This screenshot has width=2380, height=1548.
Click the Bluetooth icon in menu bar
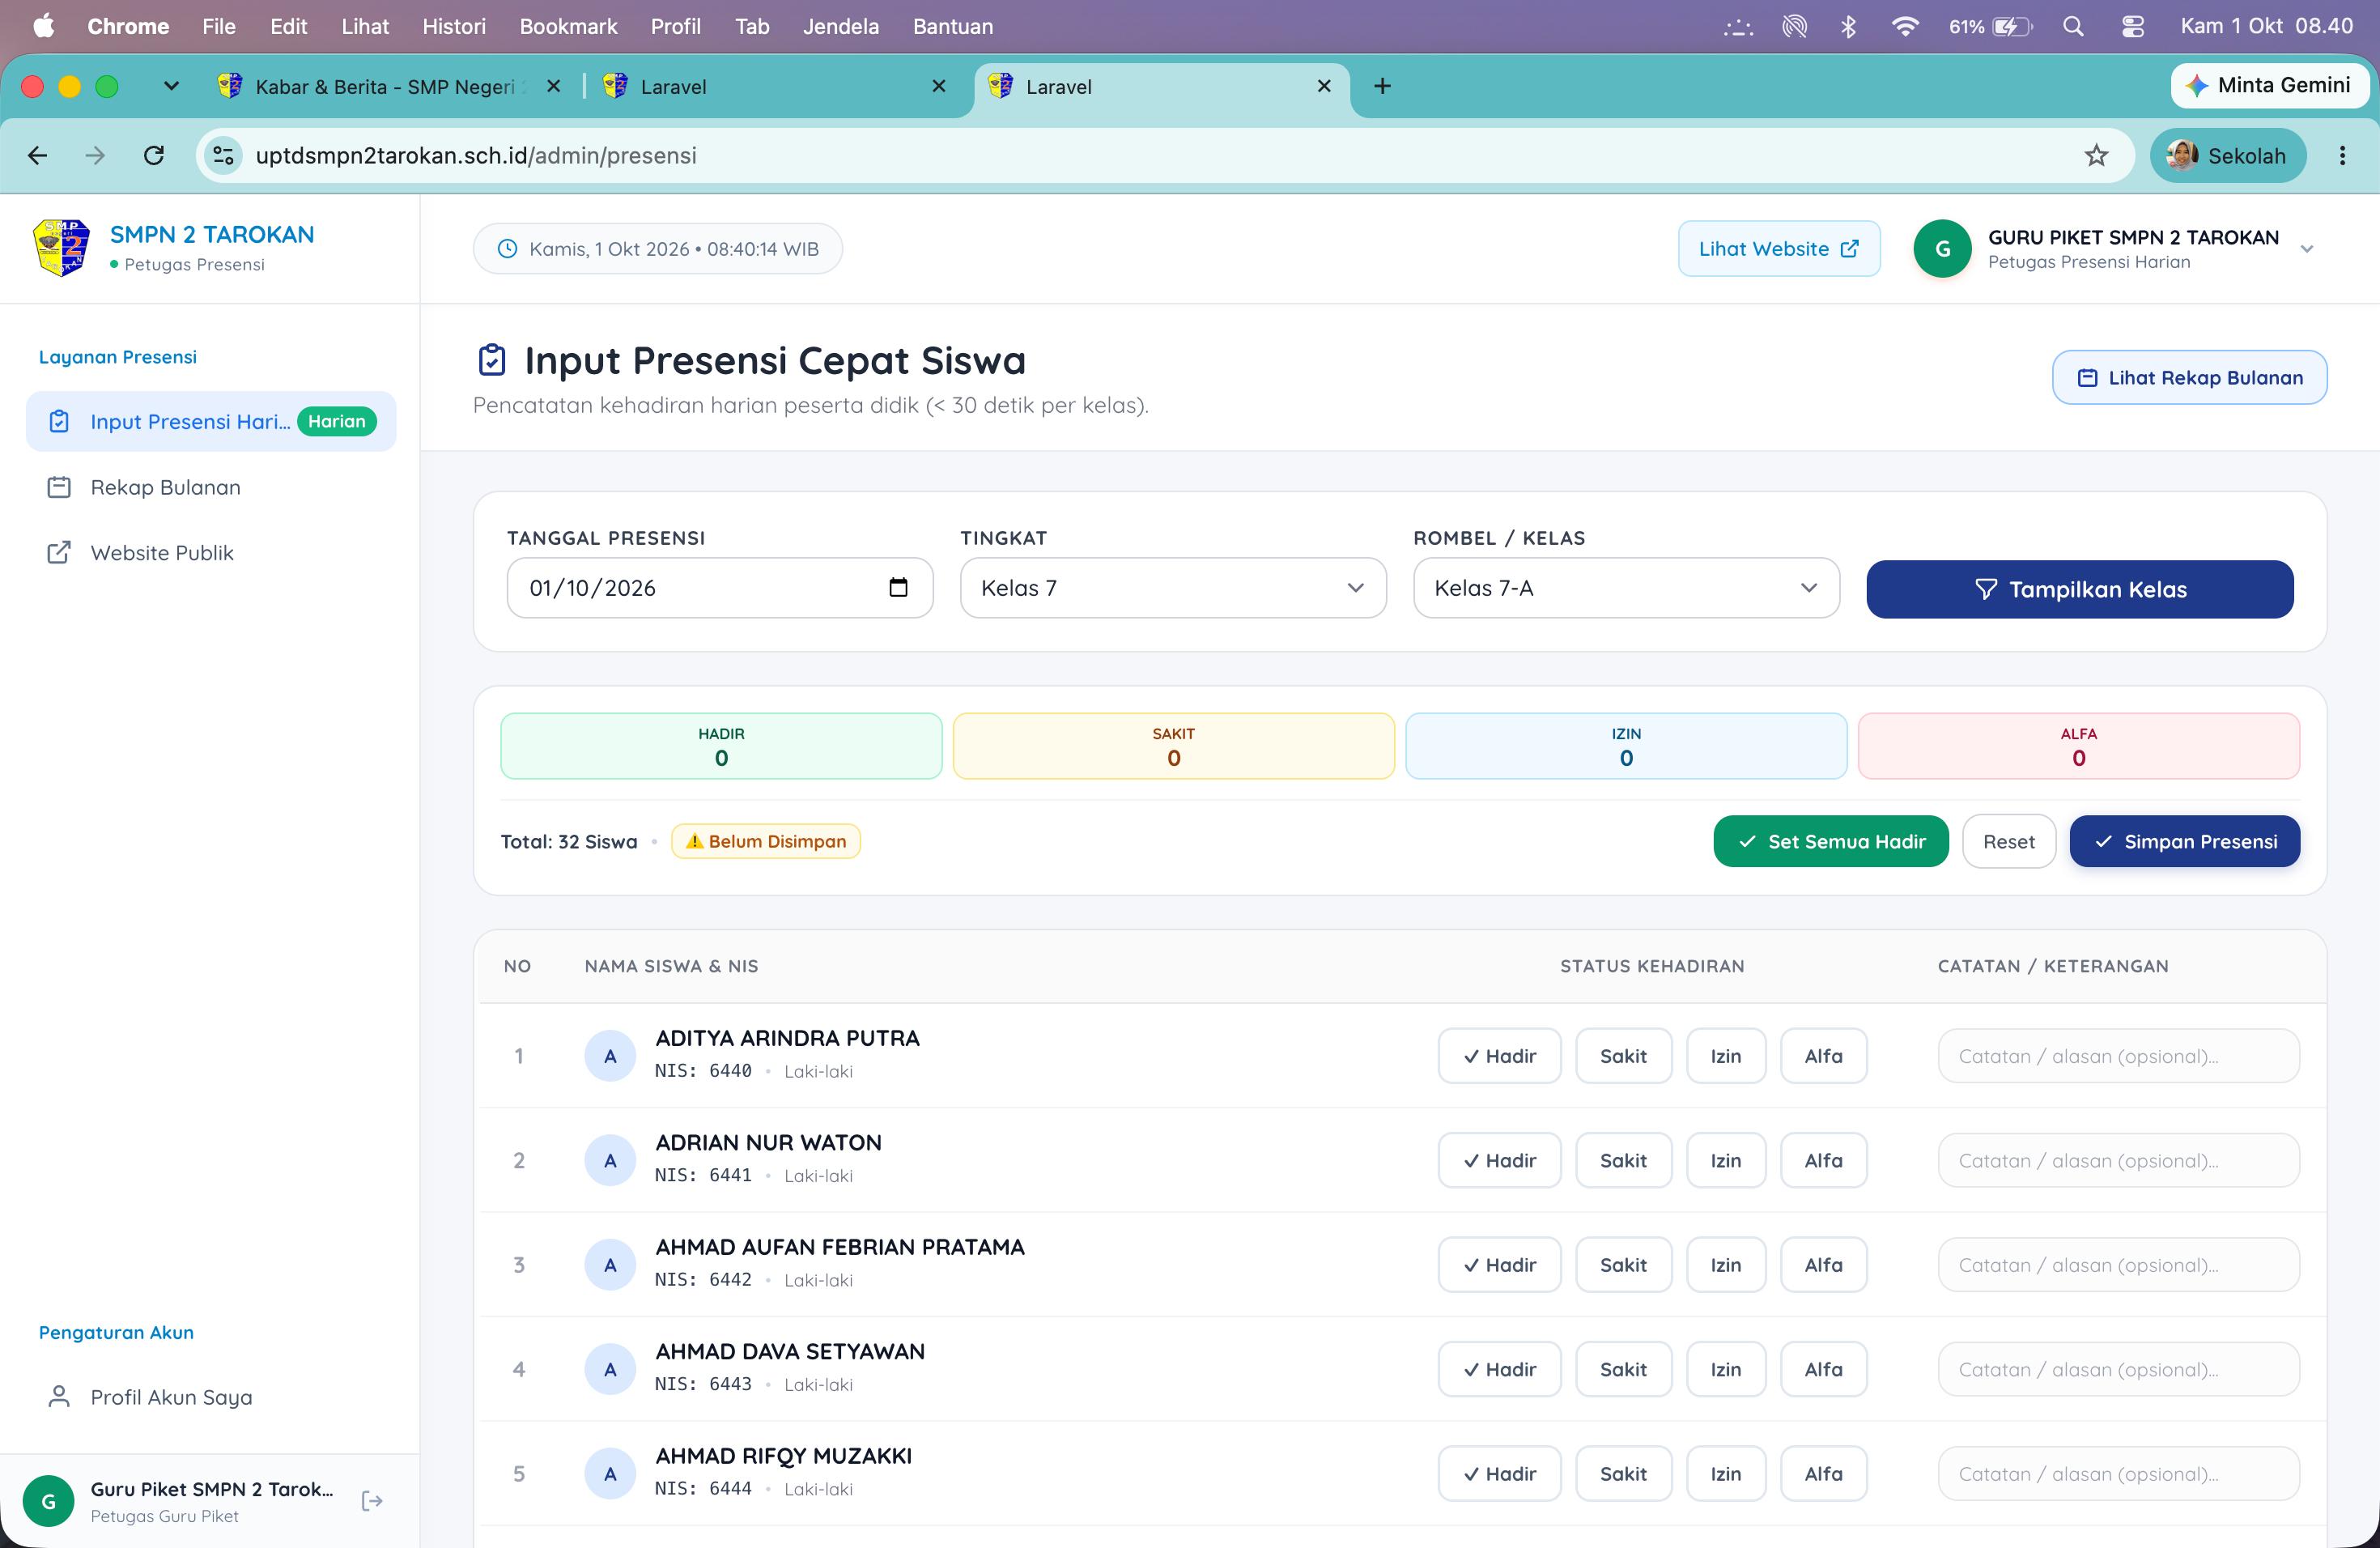pyautogui.click(x=1848, y=26)
